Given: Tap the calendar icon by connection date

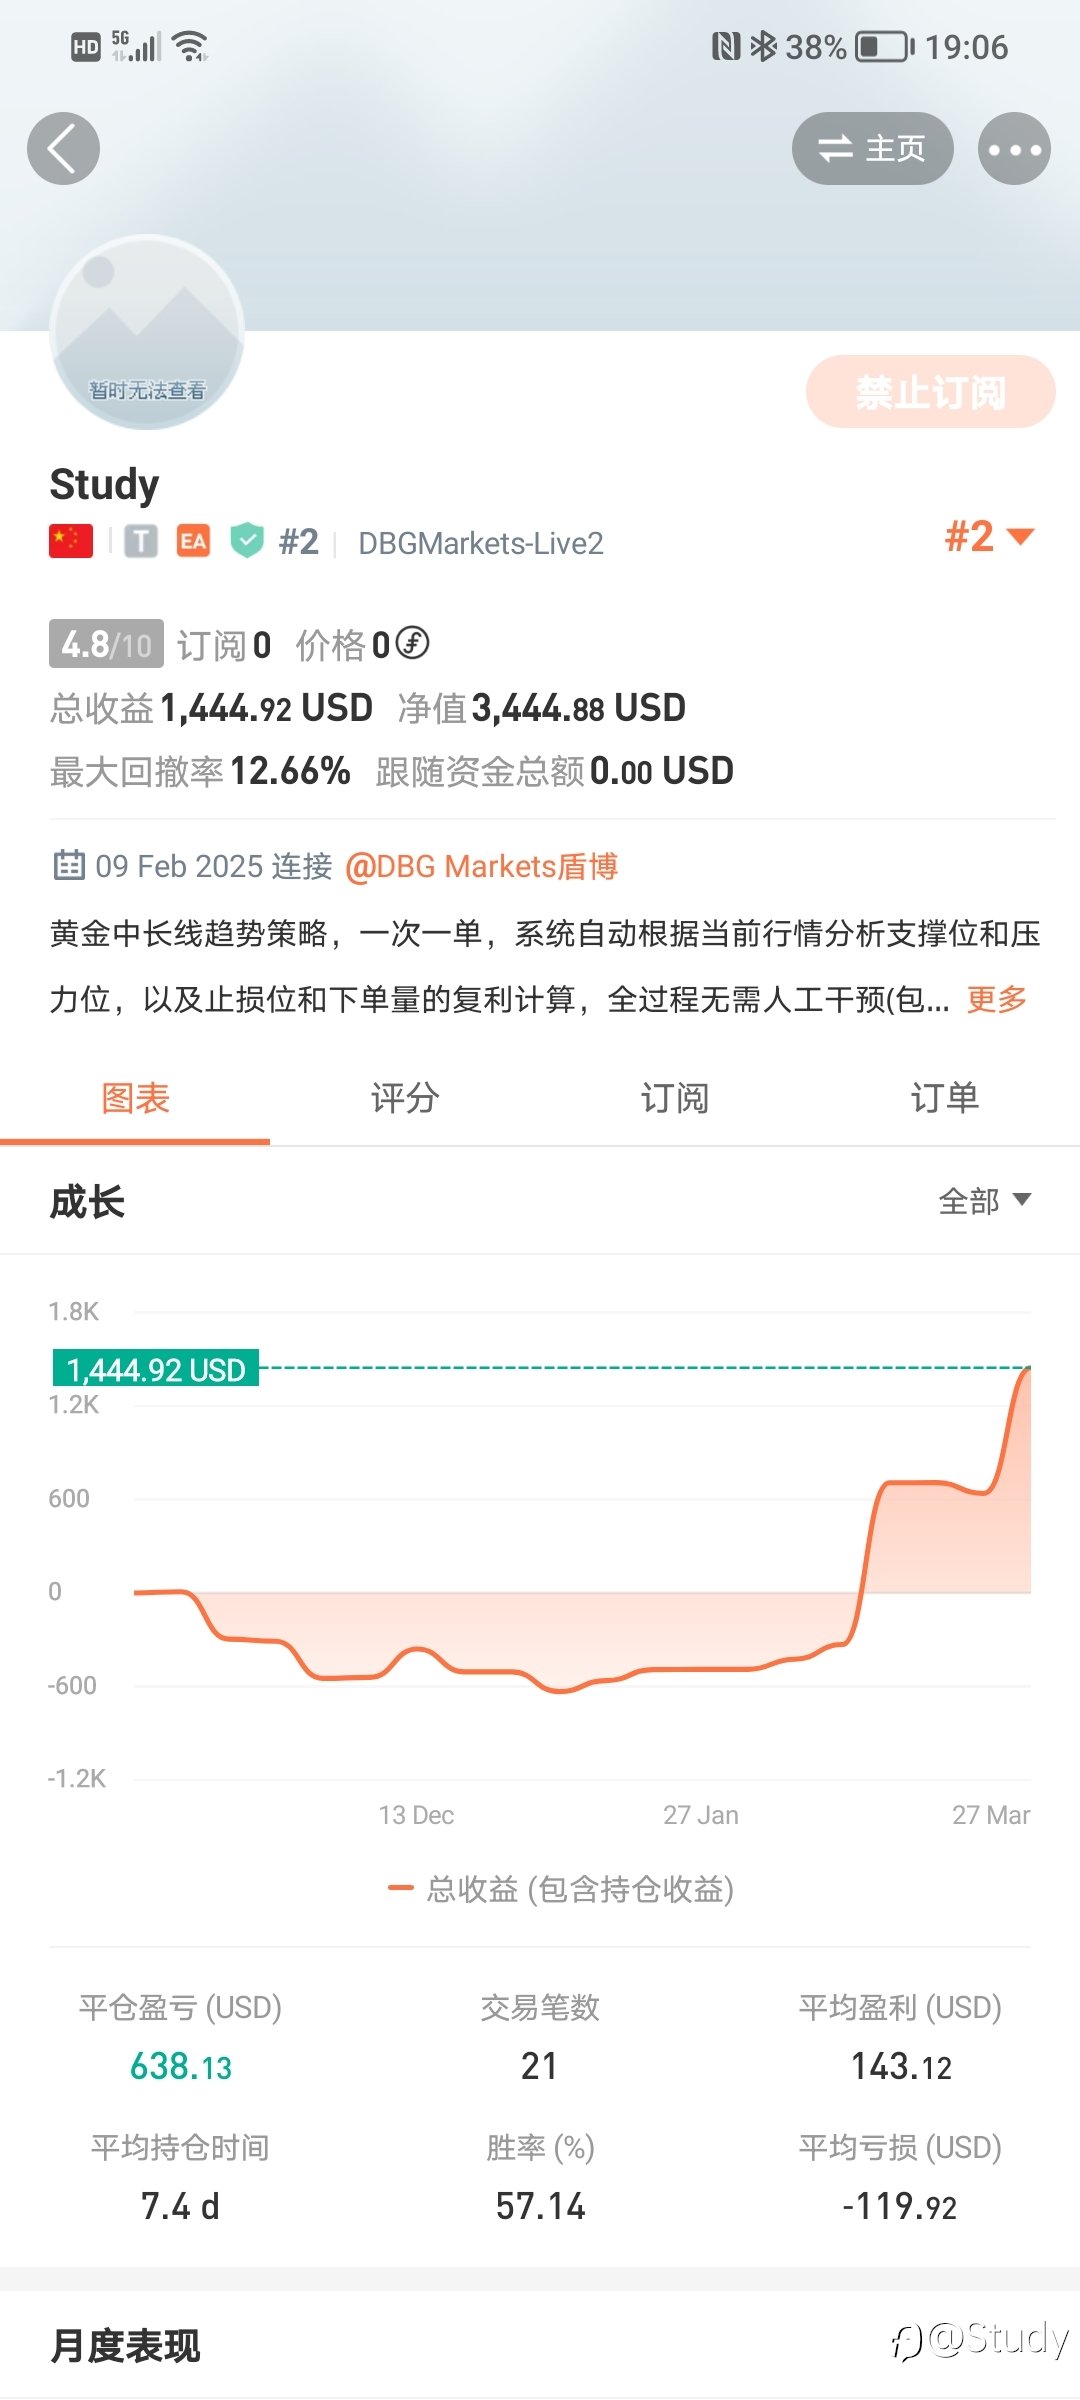Looking at the screenshot, I should click(x=69, y=865).
